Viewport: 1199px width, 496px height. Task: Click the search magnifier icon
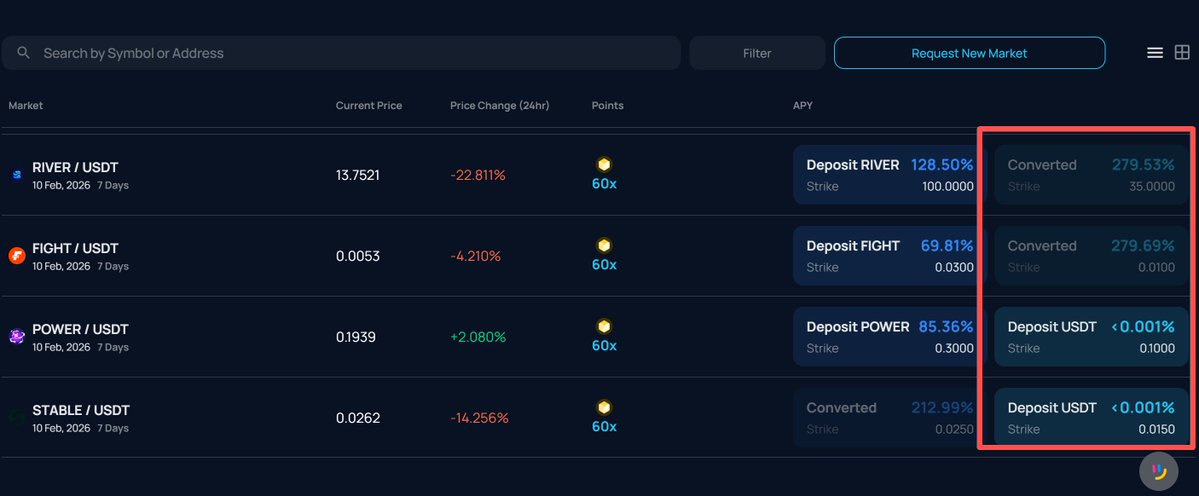24,53
